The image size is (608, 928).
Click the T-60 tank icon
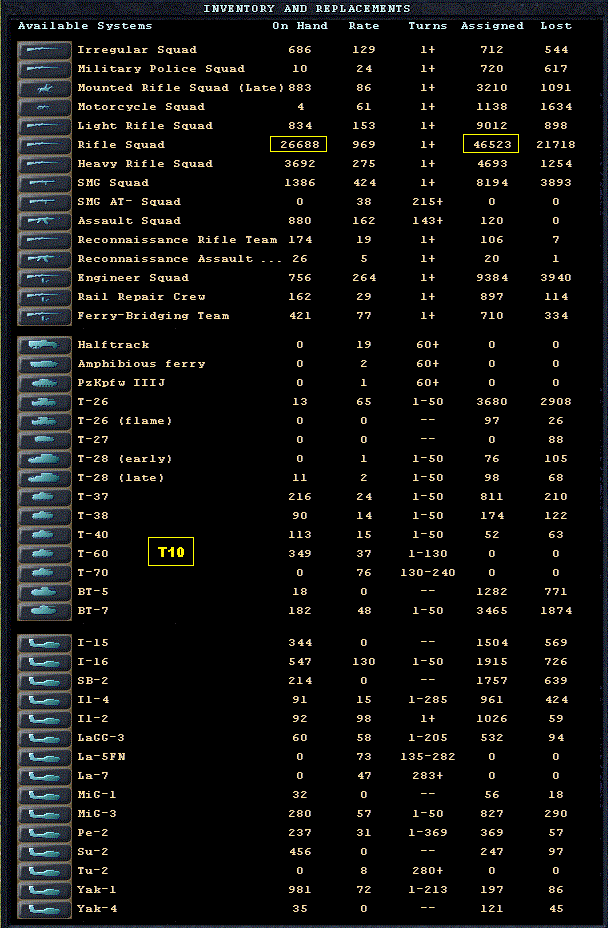44,554
